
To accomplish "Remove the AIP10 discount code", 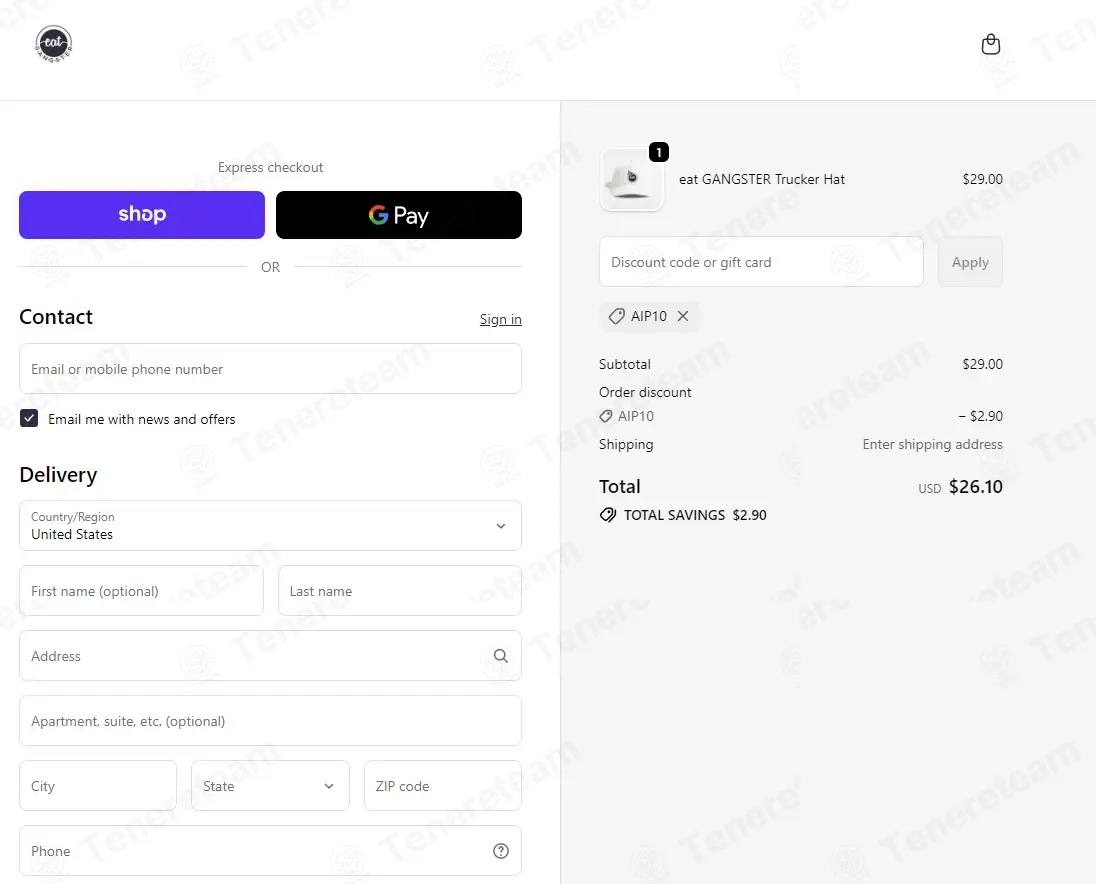I will click(683, 316).
